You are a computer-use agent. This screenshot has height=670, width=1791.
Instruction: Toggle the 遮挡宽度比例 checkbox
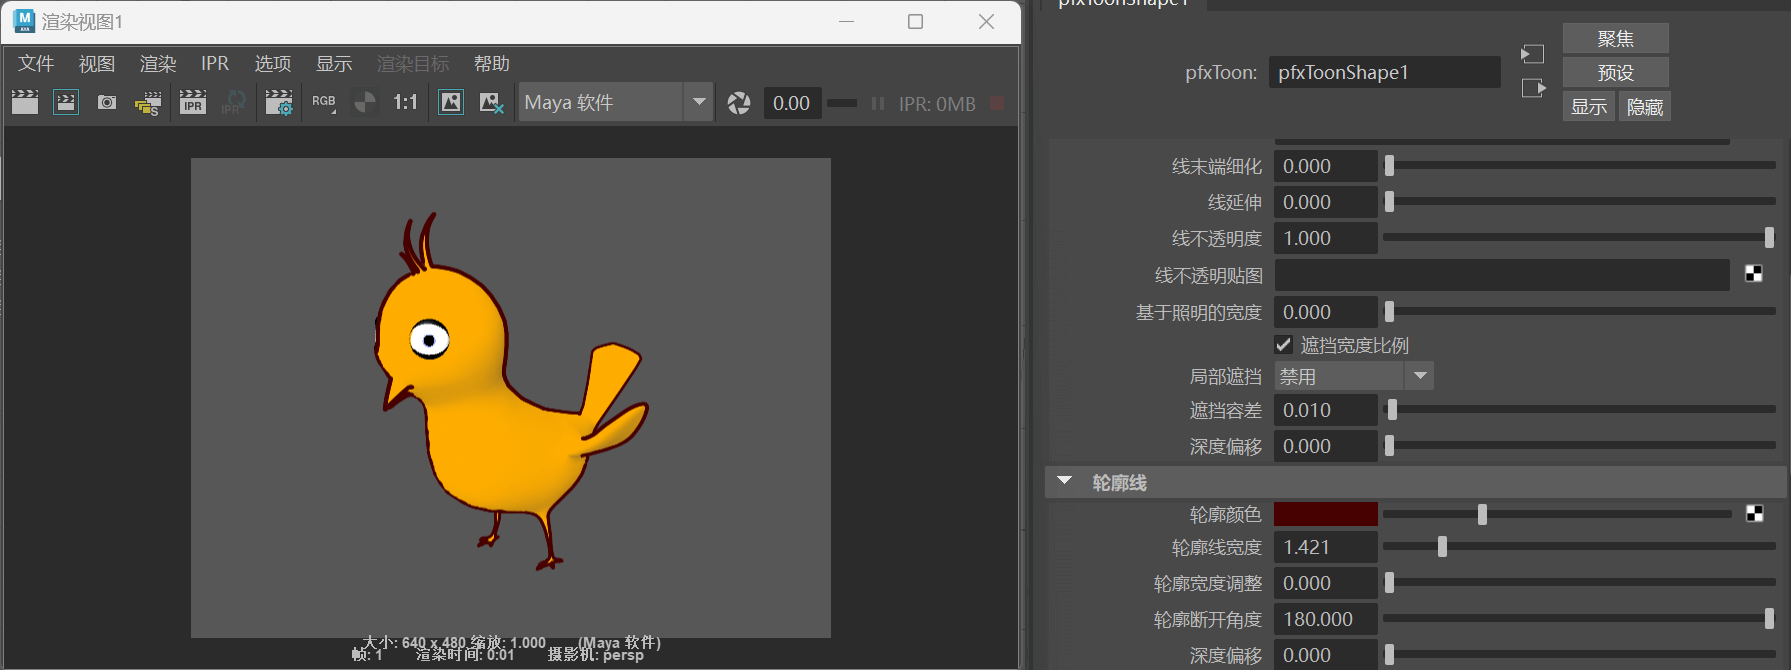(1284, 345)
